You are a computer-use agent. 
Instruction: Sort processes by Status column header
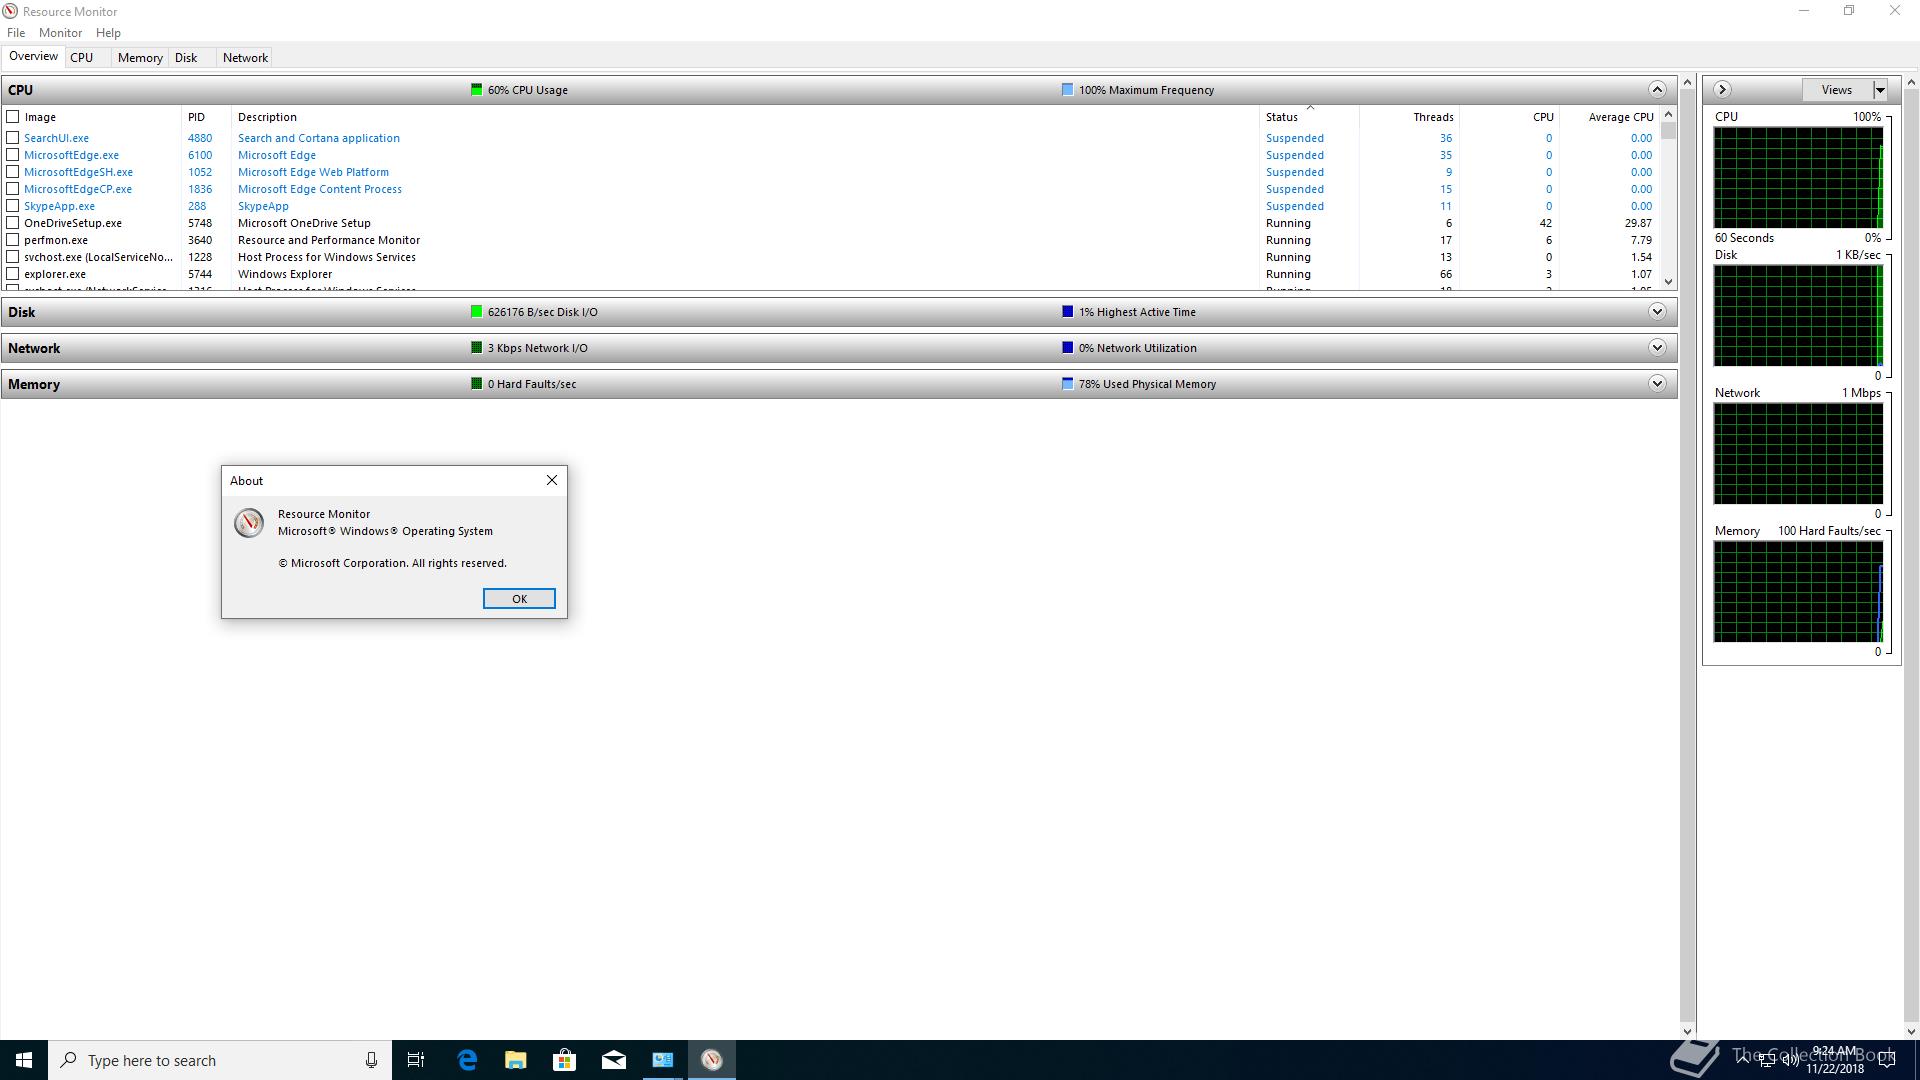(1309, 117)
